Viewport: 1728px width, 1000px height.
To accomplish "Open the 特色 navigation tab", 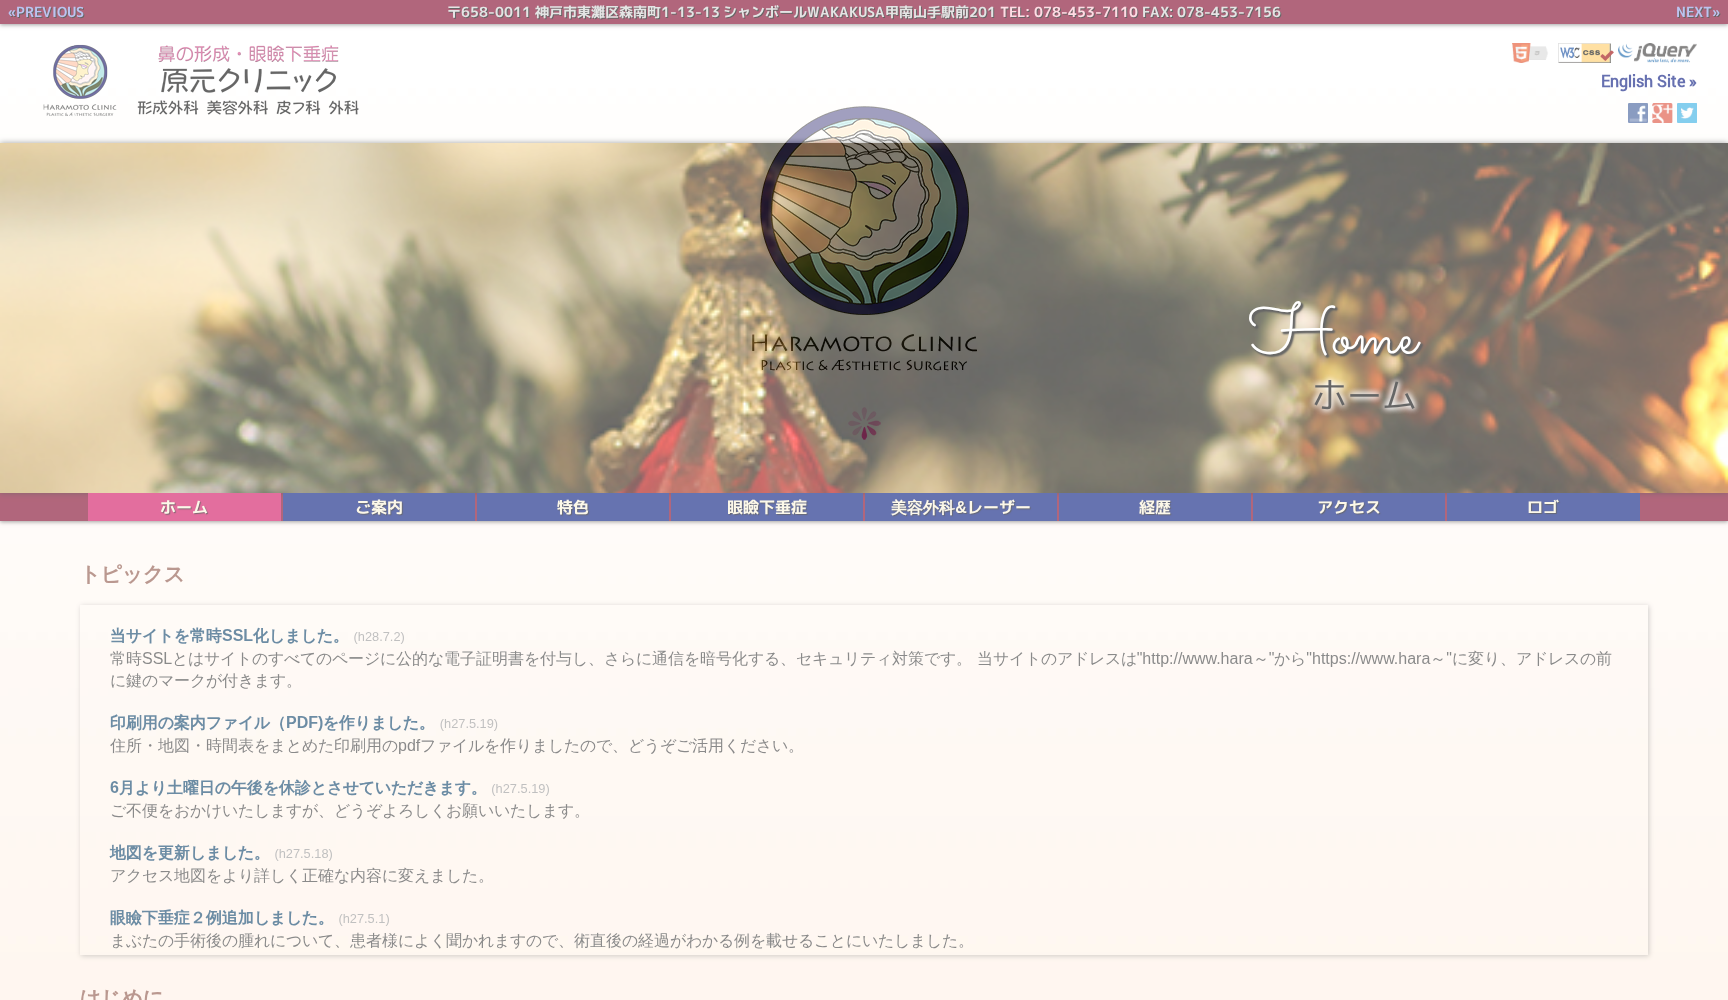I will (573, 507).
